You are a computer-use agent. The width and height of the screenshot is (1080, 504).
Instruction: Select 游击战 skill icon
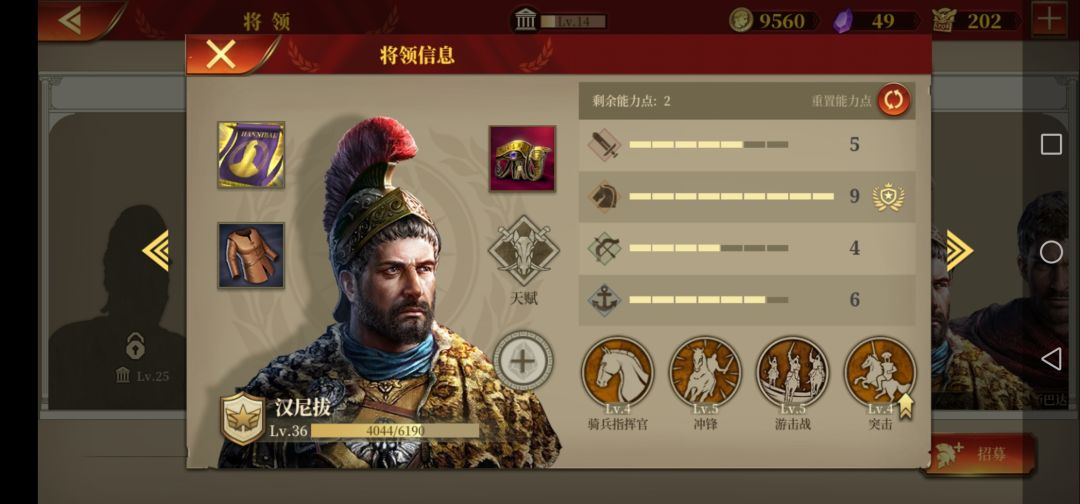point(792,372)
